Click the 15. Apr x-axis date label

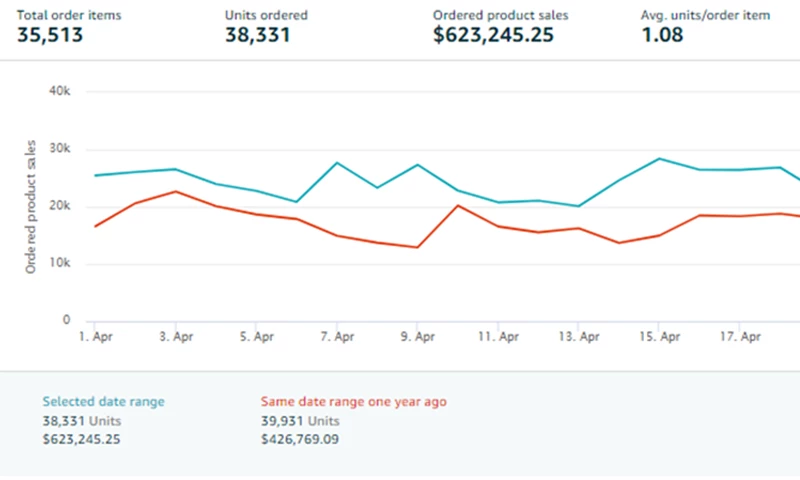coord(659,338)
